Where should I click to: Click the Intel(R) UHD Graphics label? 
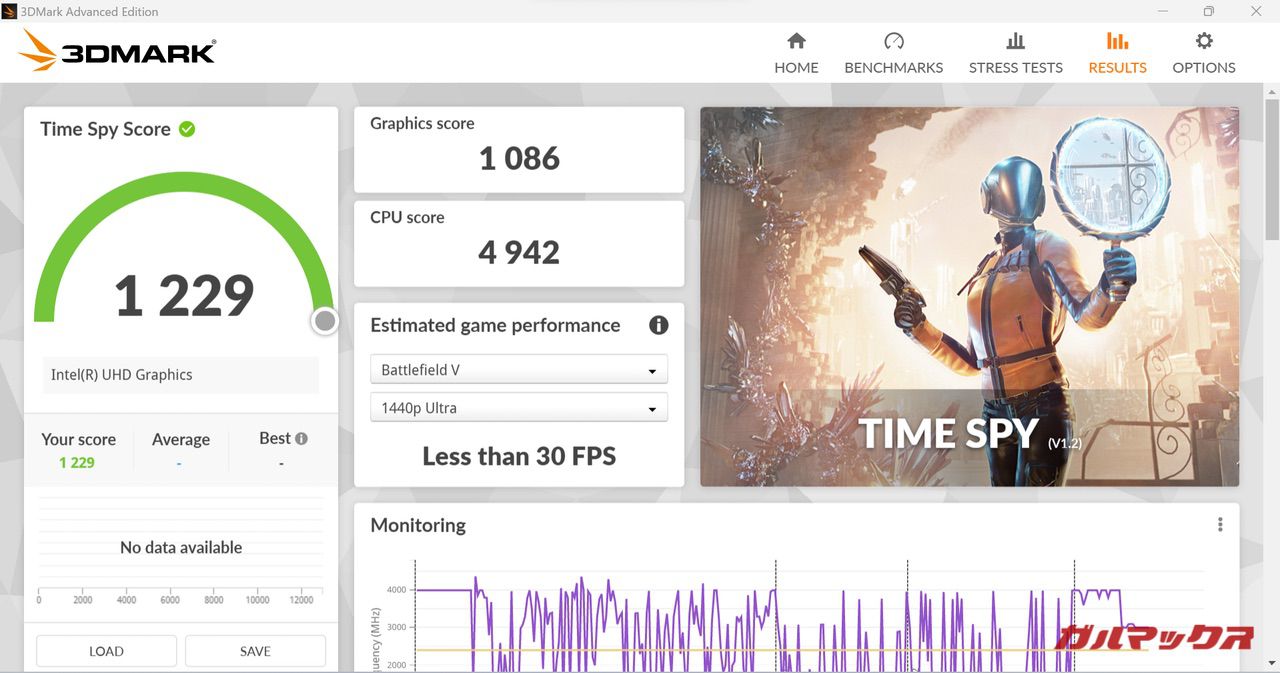(122, 375)
